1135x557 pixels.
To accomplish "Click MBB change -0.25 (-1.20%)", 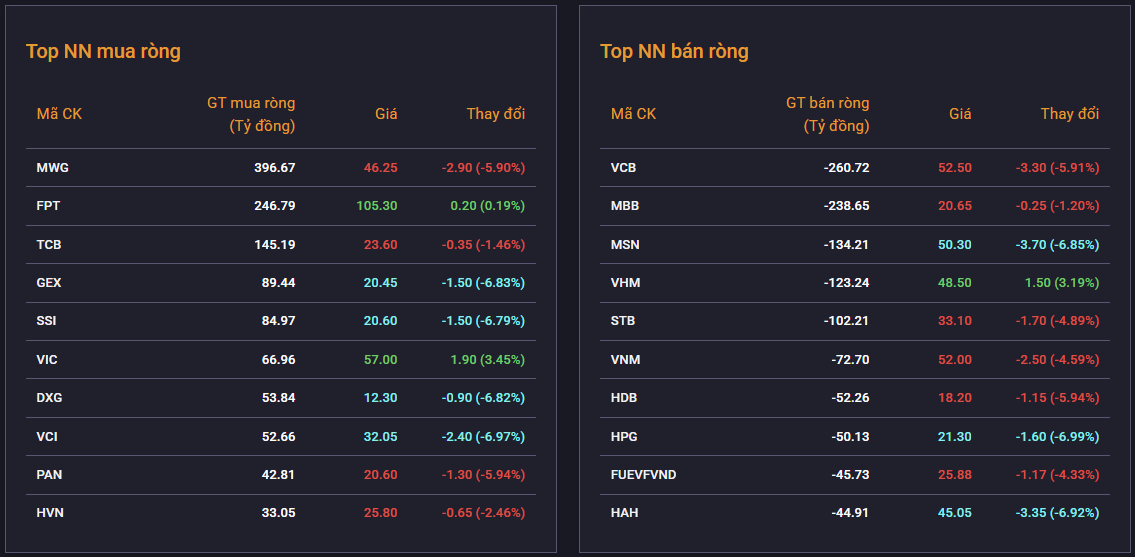I will [x=1058, y=206].
